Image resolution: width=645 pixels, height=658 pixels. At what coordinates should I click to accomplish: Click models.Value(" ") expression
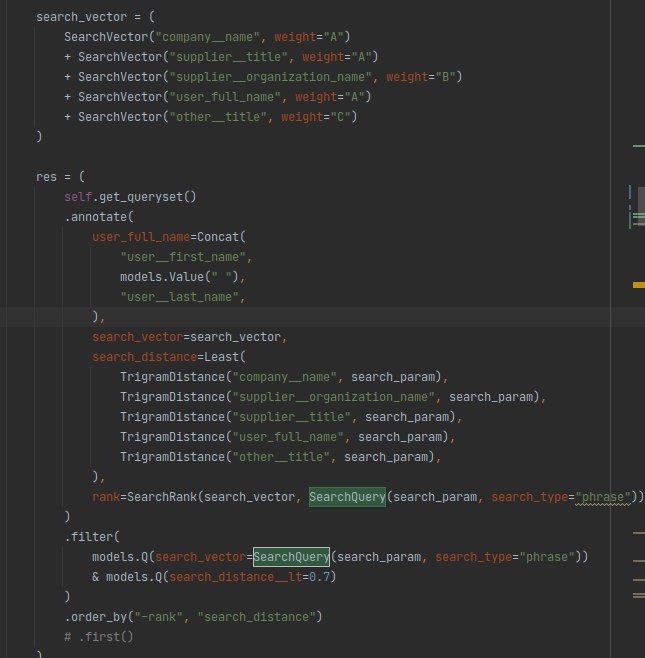(179, 277)
